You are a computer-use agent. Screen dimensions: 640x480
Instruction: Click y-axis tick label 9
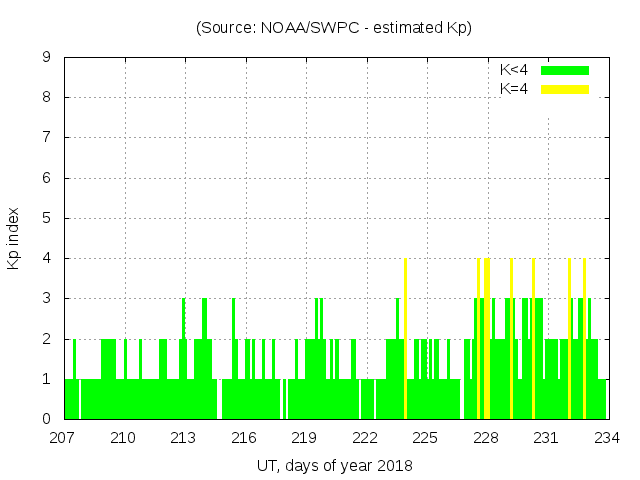(47, 58)
